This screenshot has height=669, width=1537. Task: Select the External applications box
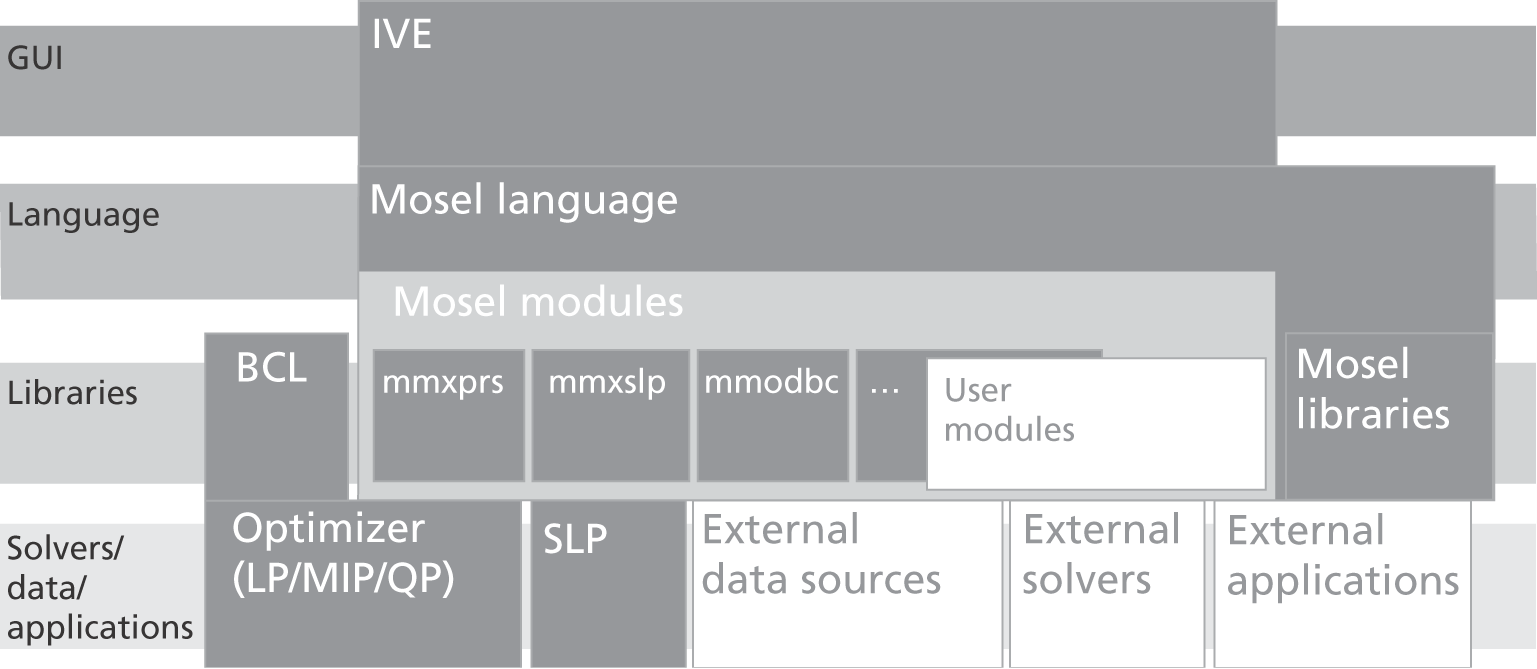click(x=1342, y=583)
